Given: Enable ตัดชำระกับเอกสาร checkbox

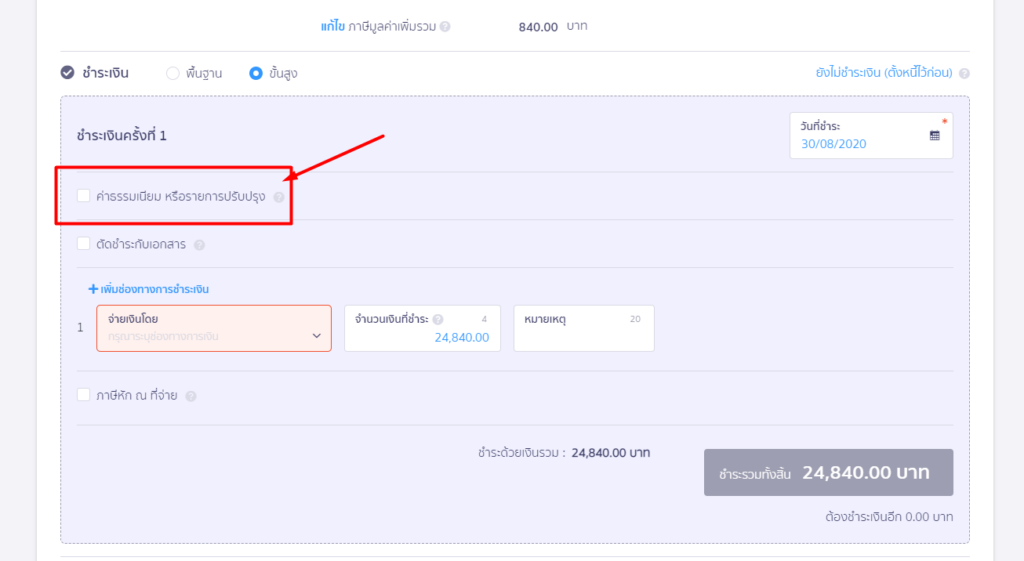Looking at the screenshot, I should (x=83, y=244).
